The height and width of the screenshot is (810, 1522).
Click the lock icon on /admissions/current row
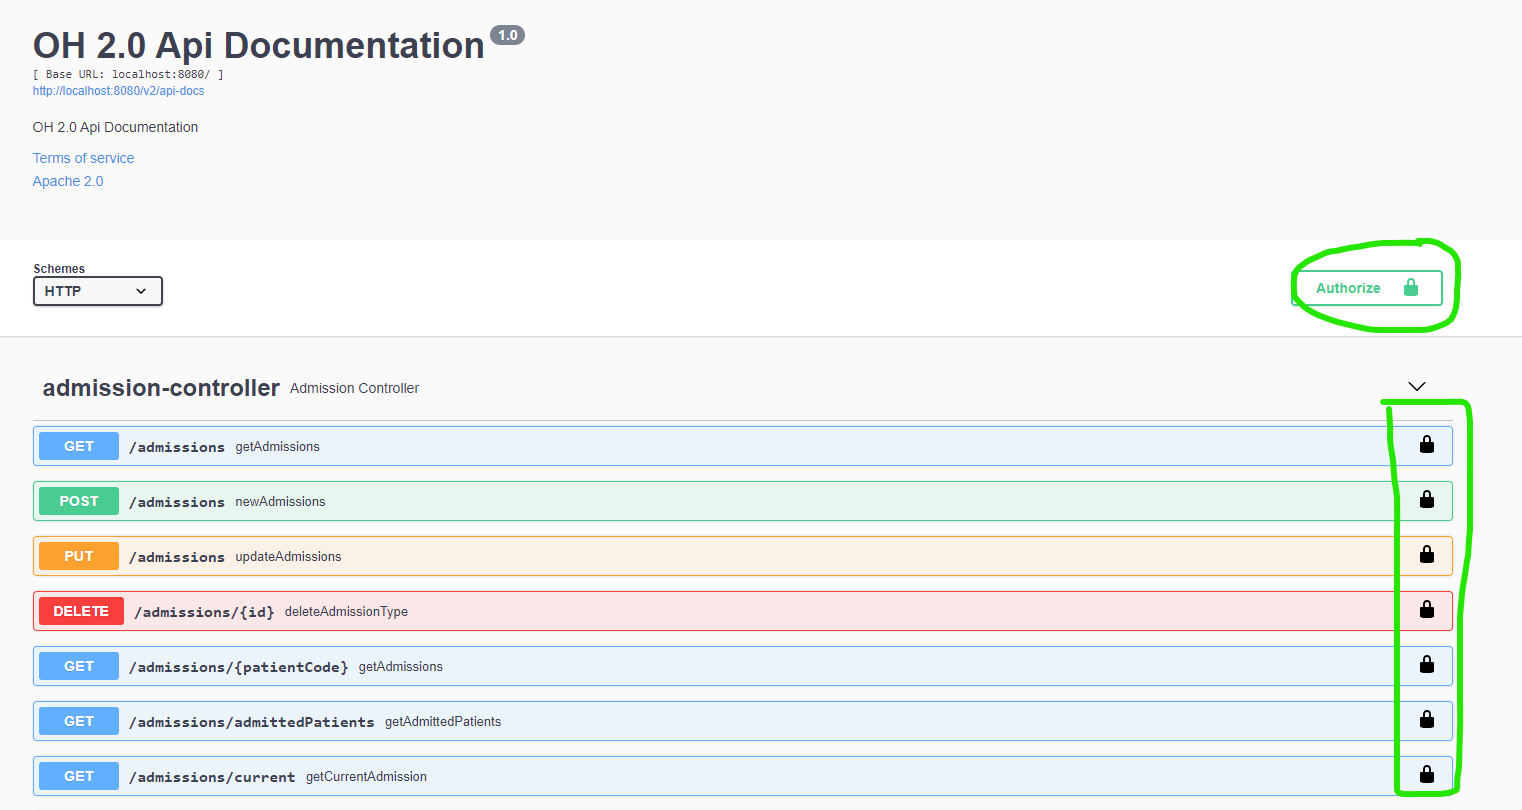click(1426, 774)
